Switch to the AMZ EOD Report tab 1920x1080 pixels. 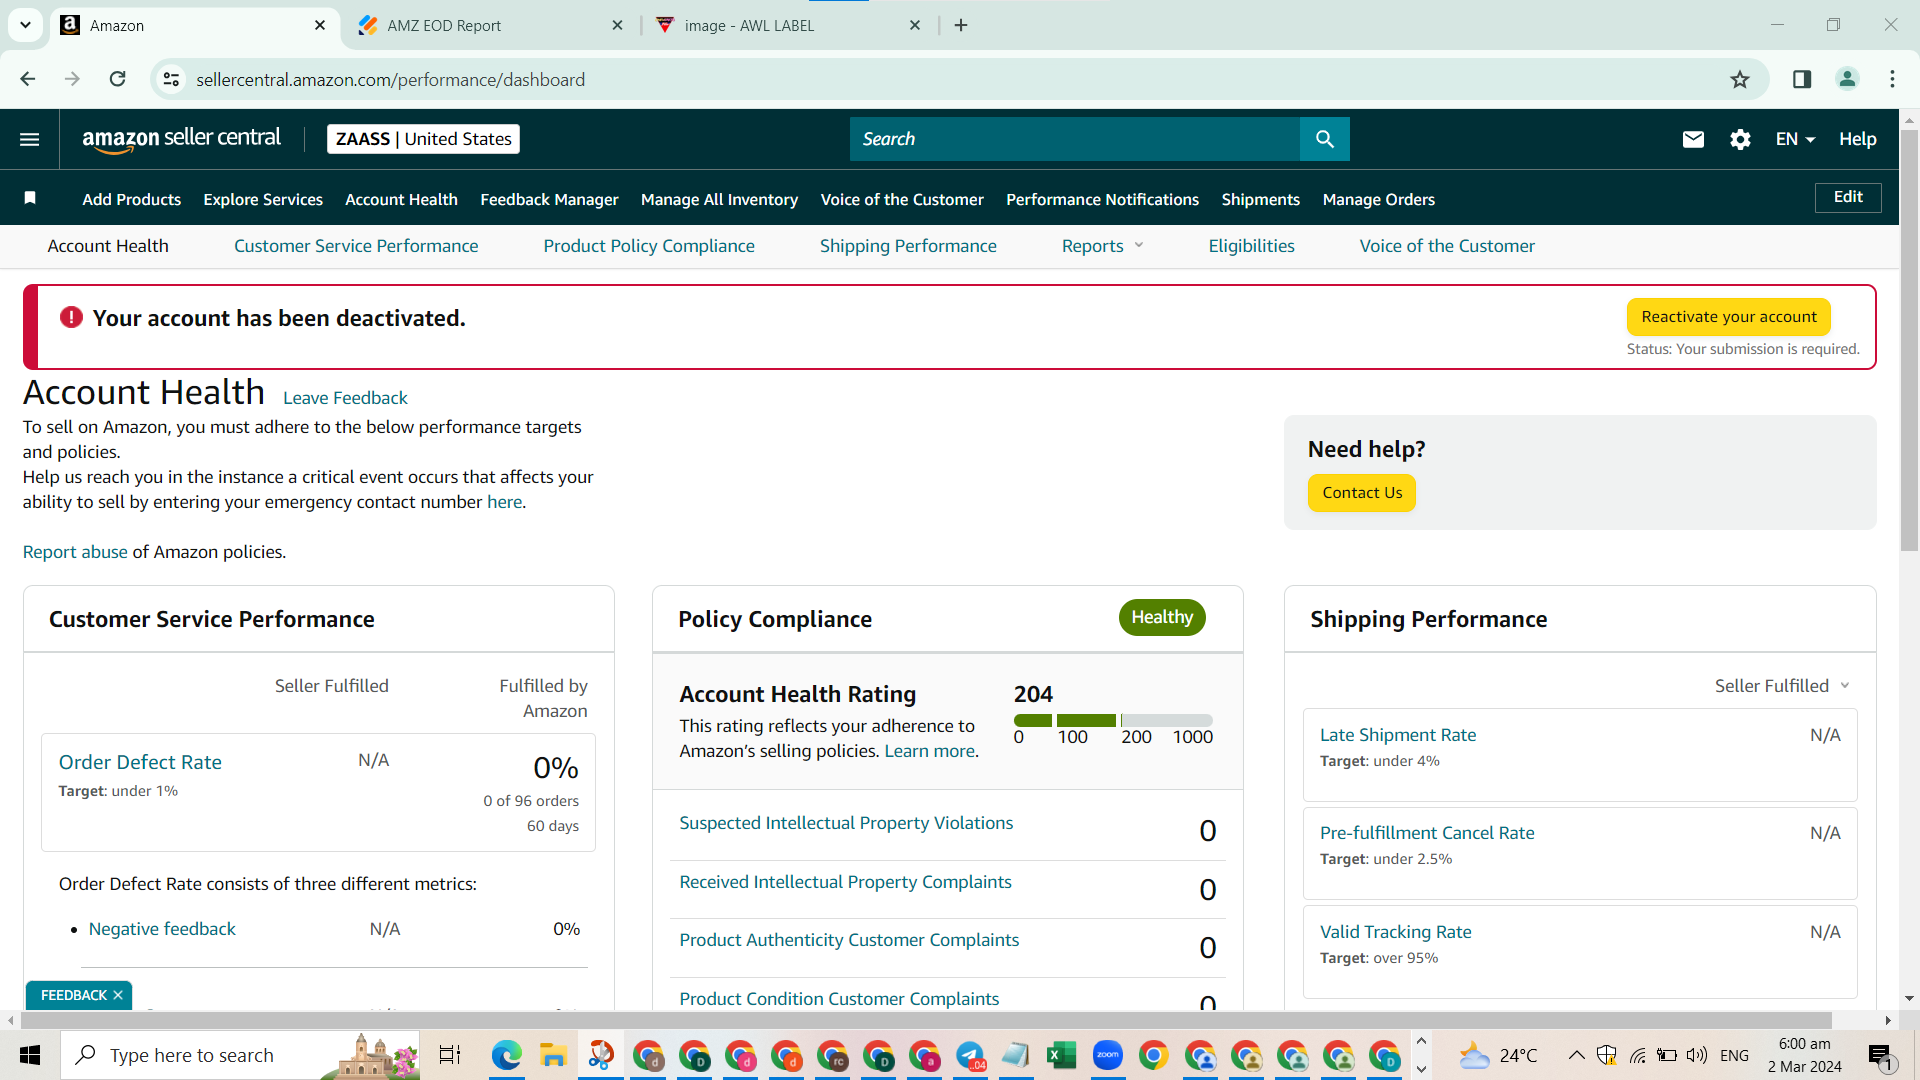point(490,25)
